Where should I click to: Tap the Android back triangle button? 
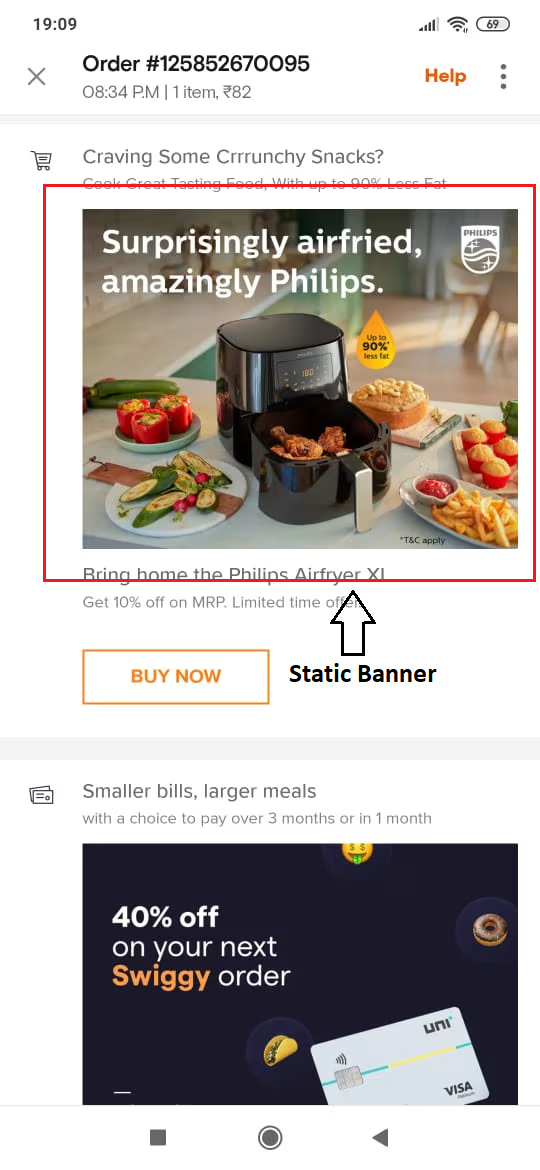coord(380,1137)
